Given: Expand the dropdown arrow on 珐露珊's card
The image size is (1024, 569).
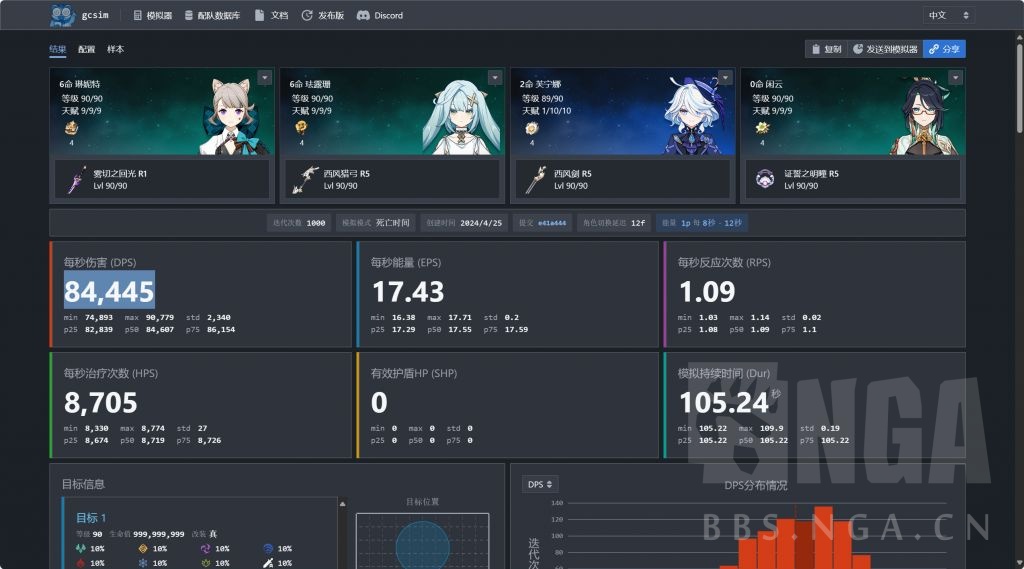Looking at the screenshot, I should 494,77.
